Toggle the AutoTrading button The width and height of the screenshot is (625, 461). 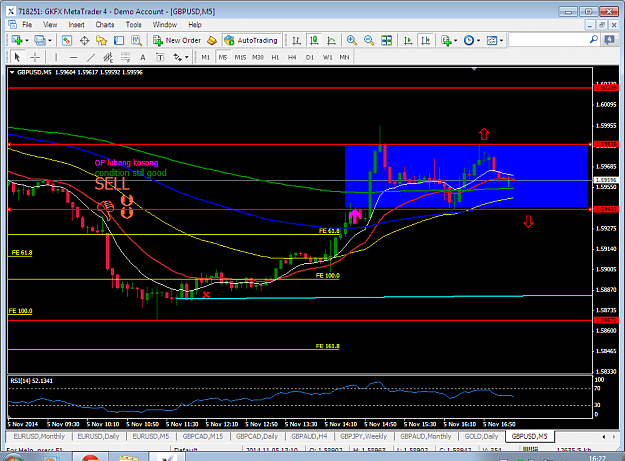click(251, 40)
